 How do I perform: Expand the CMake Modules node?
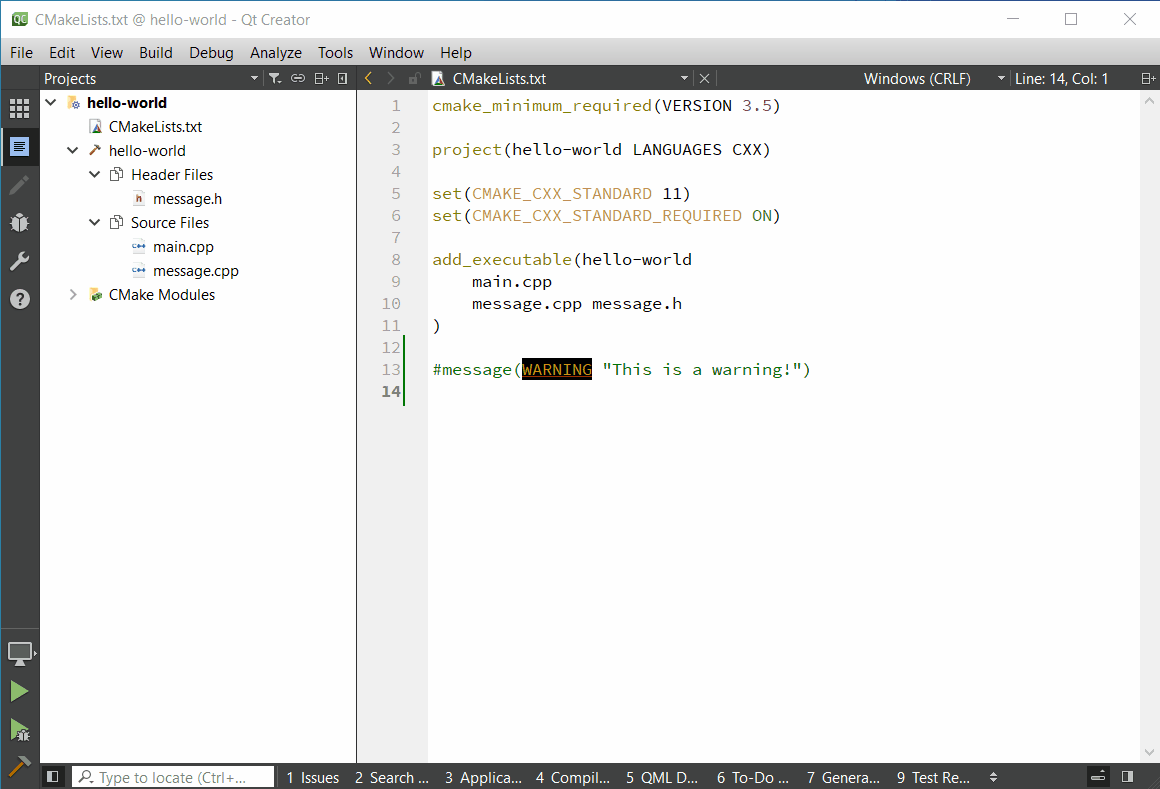[x=73, y=295]
